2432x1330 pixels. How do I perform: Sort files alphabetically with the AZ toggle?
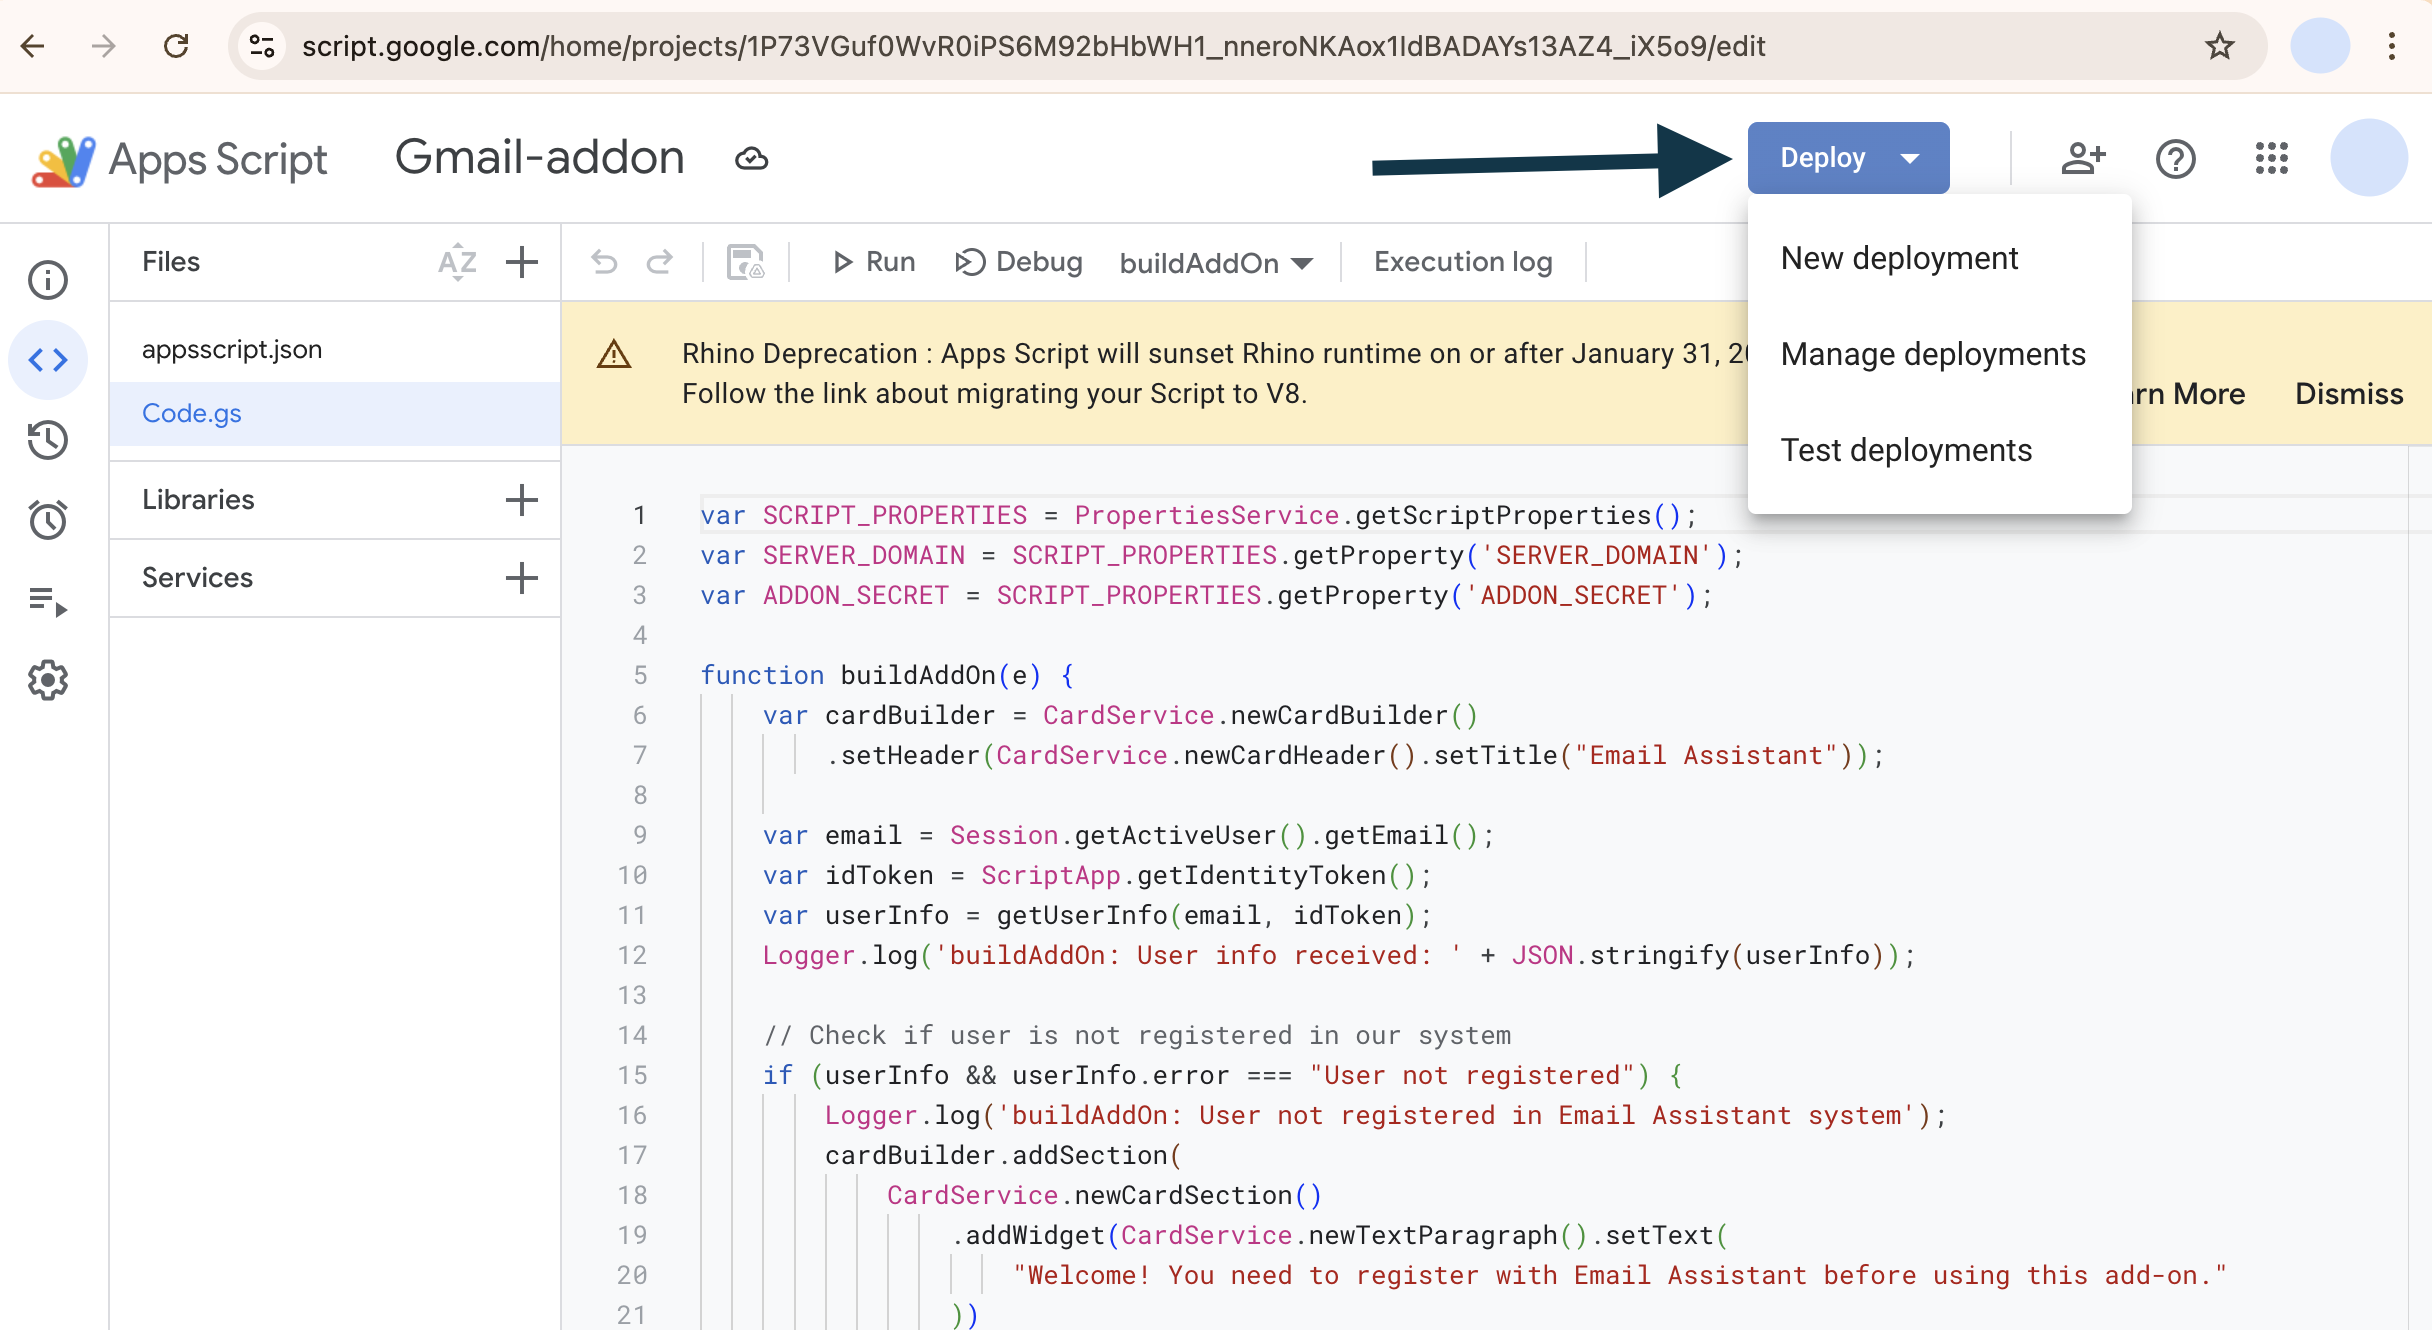[x=458, y=262]
